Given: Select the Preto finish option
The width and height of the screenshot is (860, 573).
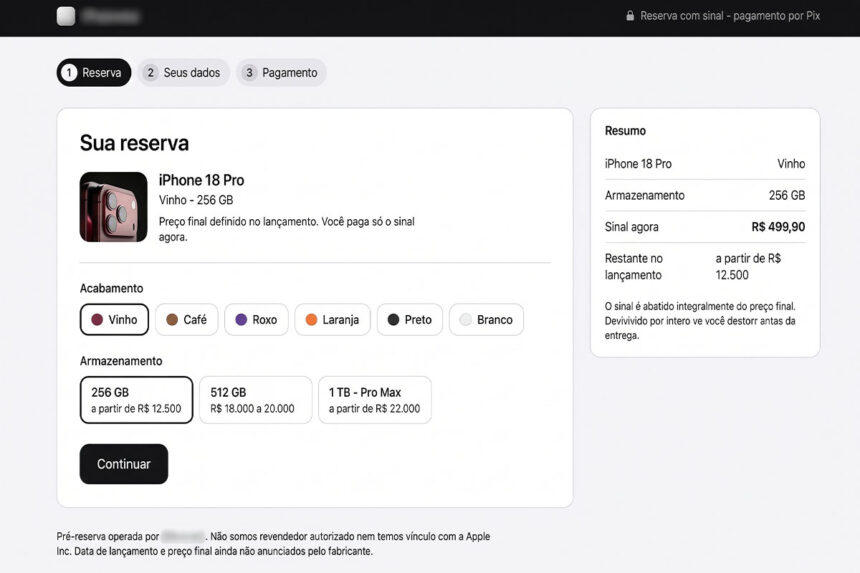Looking at the screenshot, I should (x=410, y=320).
